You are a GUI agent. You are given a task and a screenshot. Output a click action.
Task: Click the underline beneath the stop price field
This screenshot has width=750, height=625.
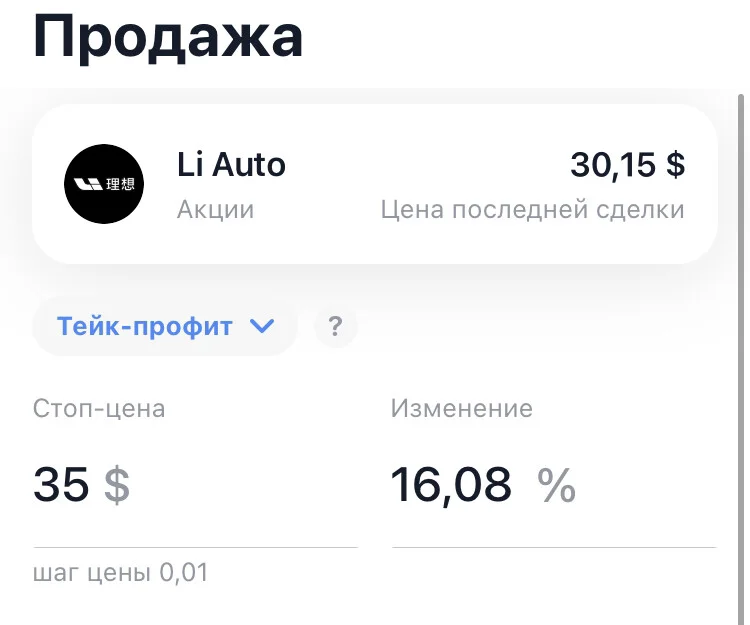pyautogui.click(x=195, y=548)
